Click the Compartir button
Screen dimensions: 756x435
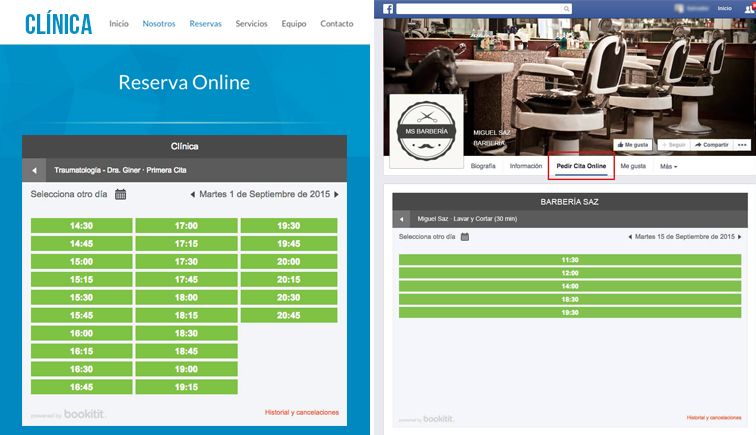[712, 145]
